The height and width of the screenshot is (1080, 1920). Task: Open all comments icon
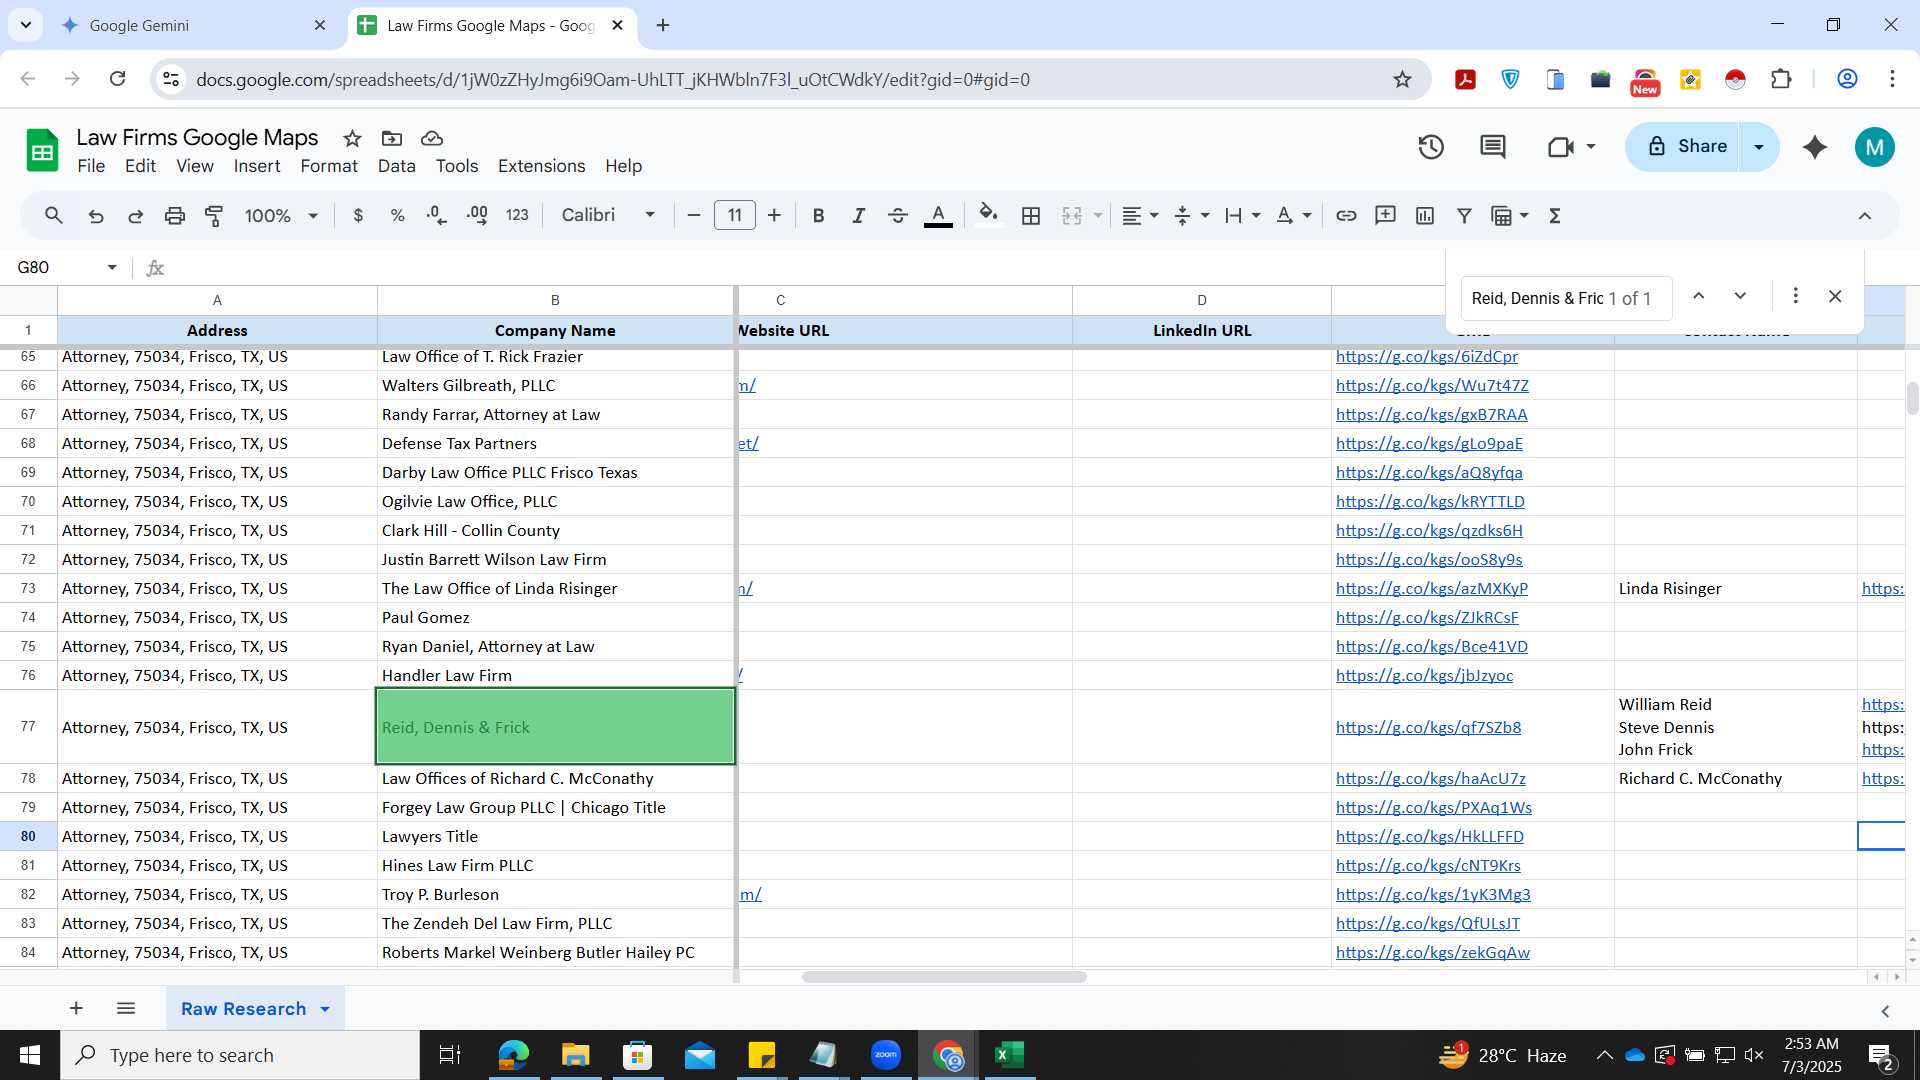click(1493, 147)
